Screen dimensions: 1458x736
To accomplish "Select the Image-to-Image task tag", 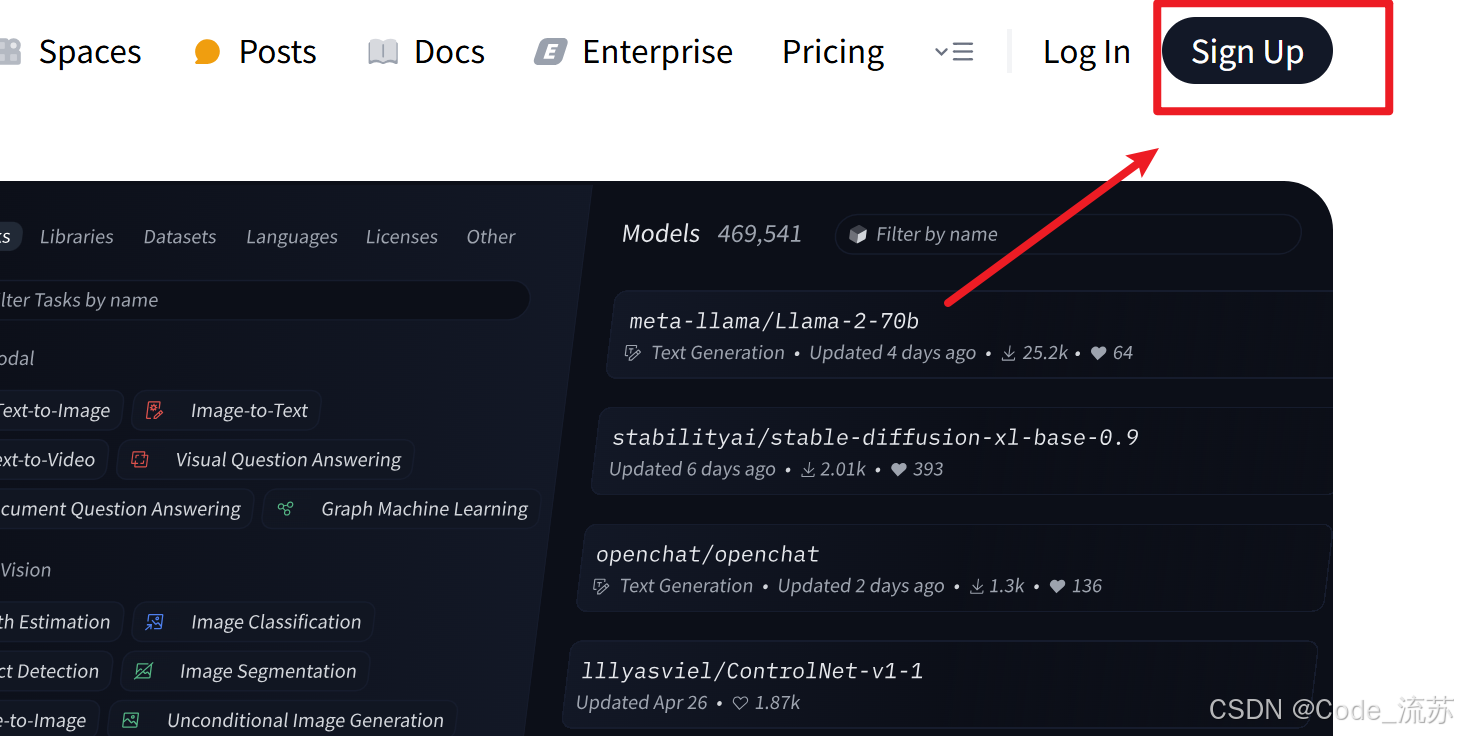I will pyautogui.click(x=49, y=720).
